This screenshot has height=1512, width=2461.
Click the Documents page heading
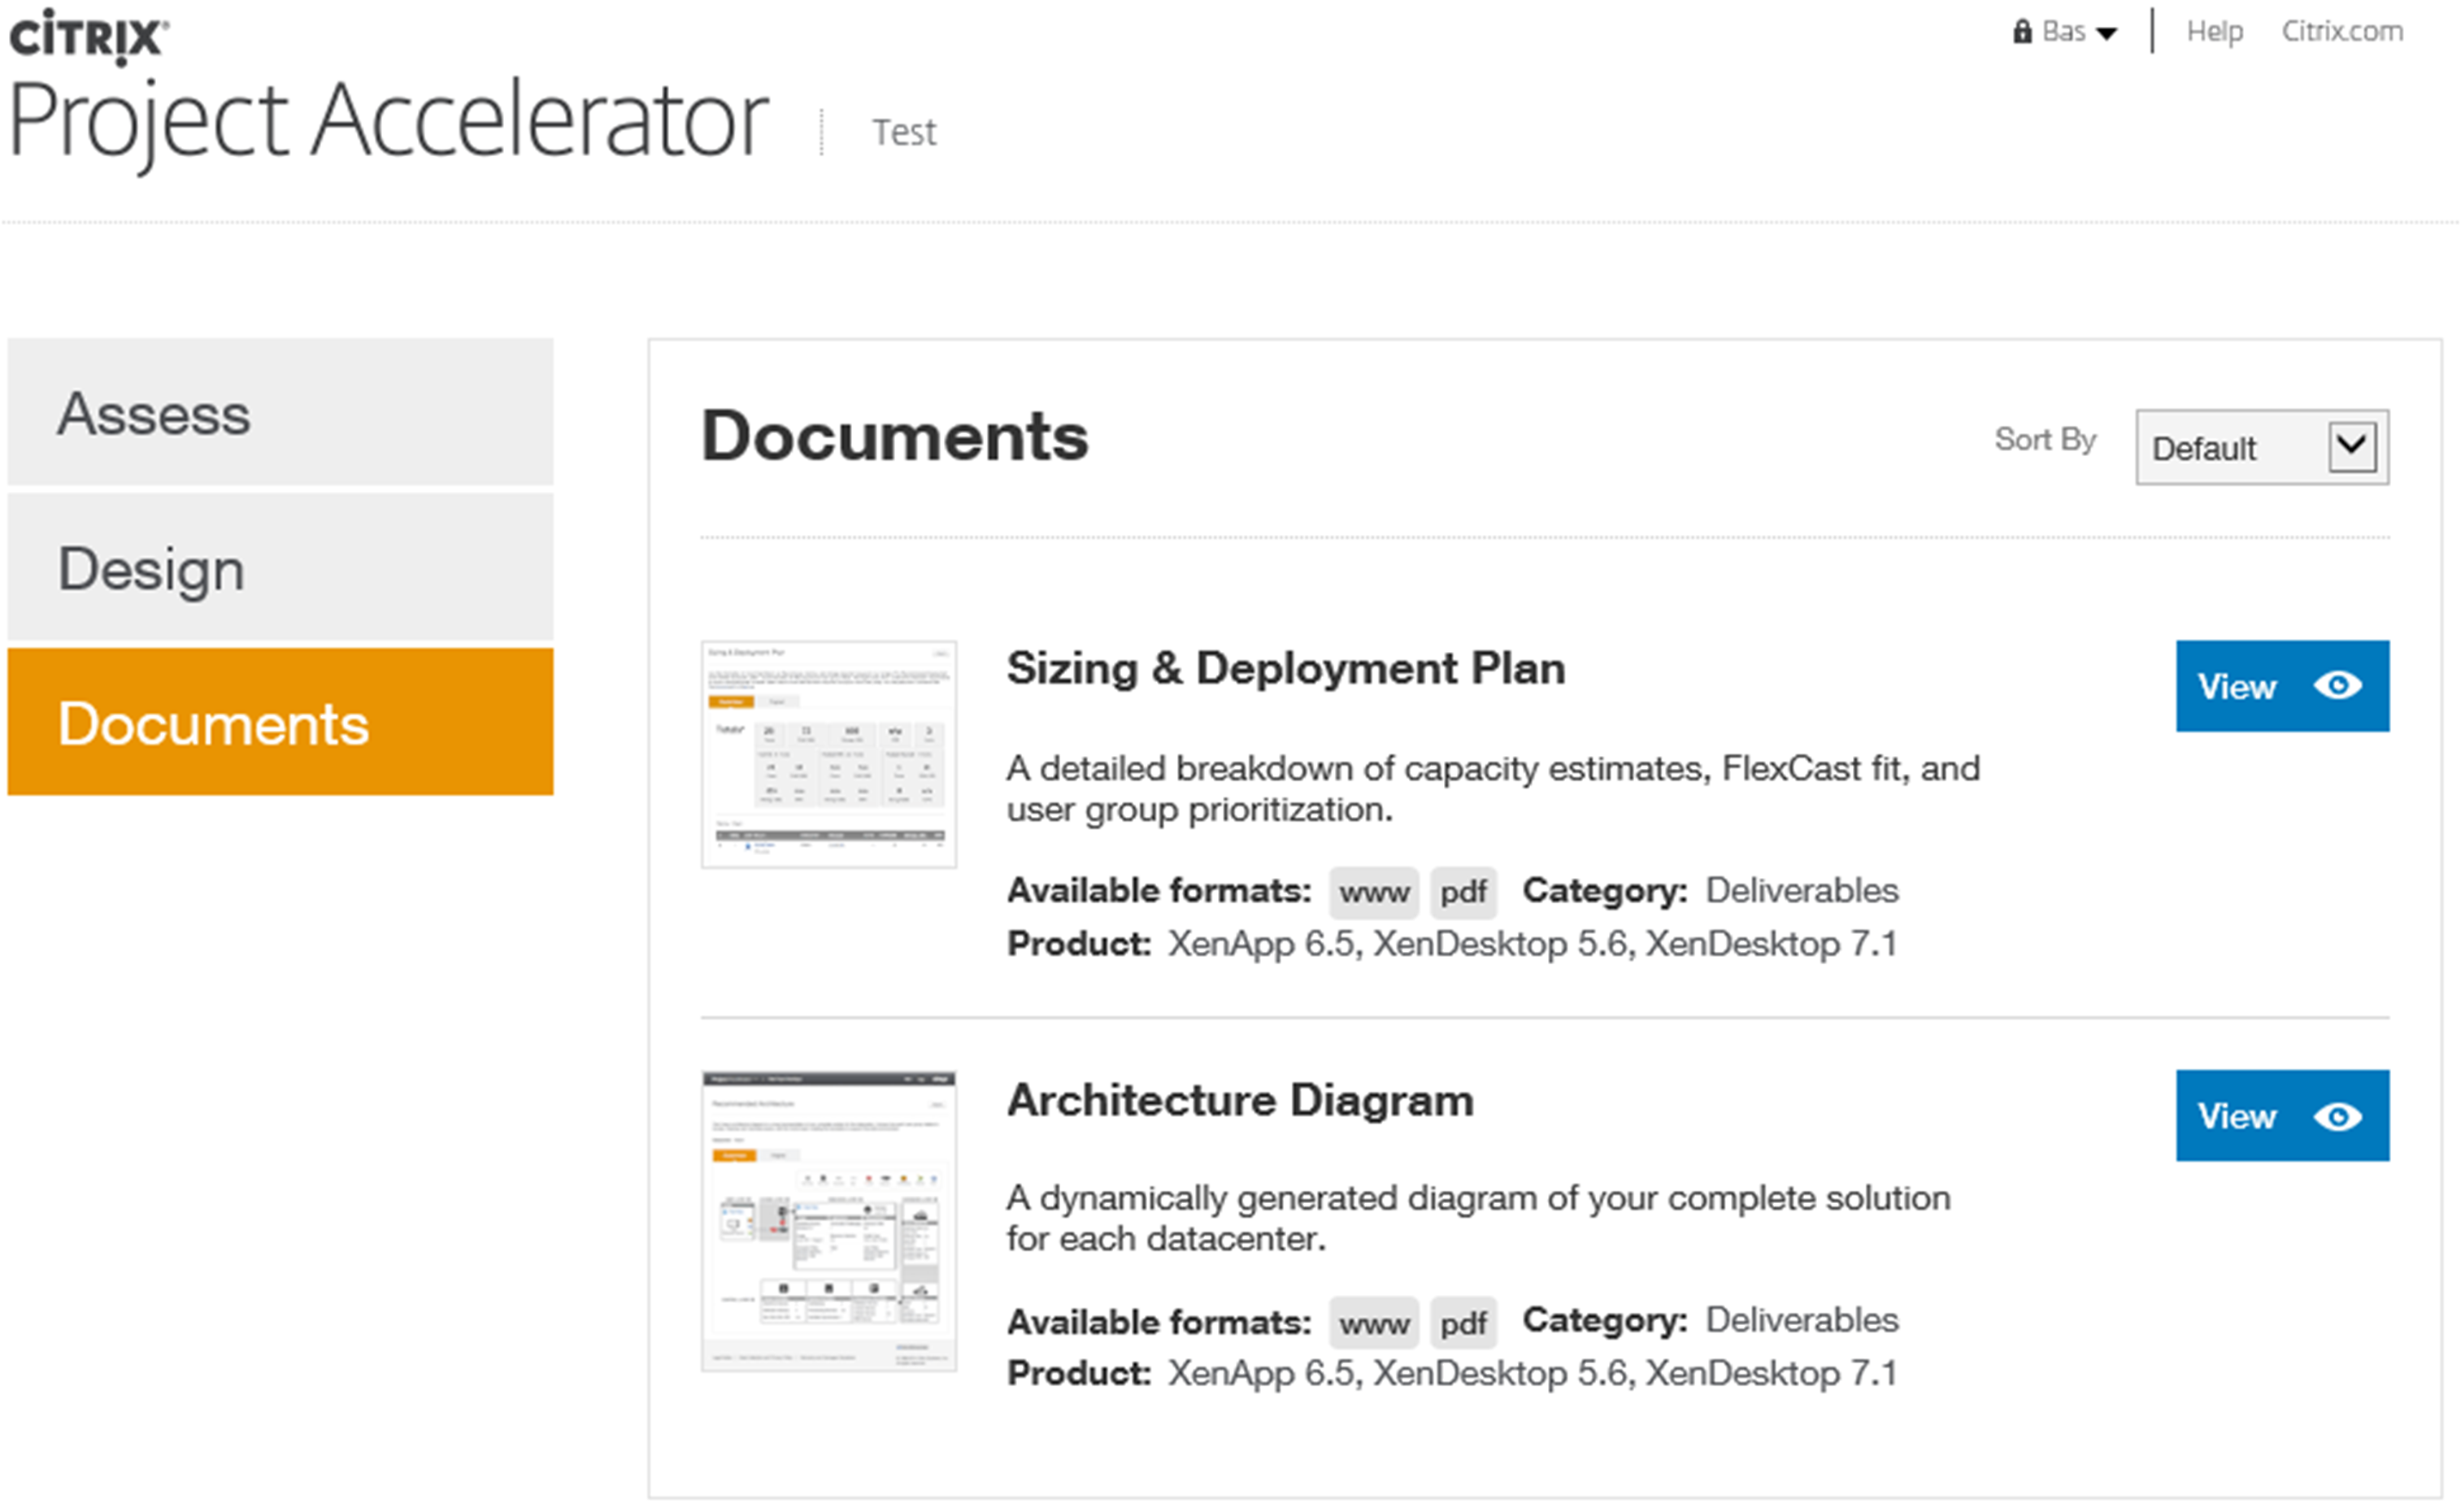tap(895, 437)
